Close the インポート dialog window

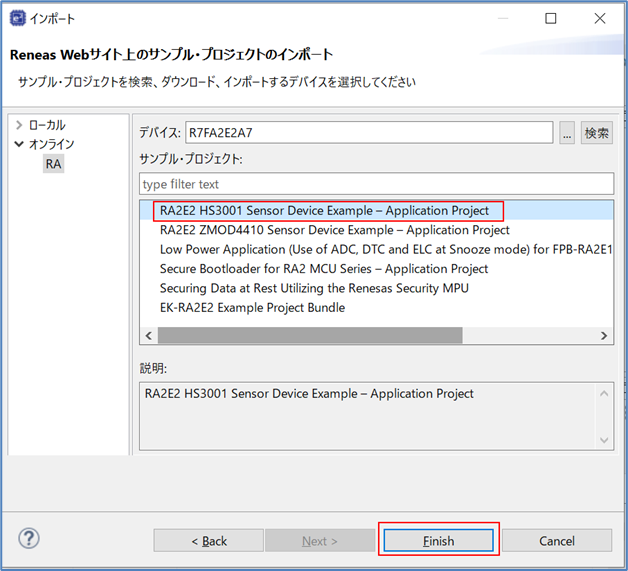600,18
